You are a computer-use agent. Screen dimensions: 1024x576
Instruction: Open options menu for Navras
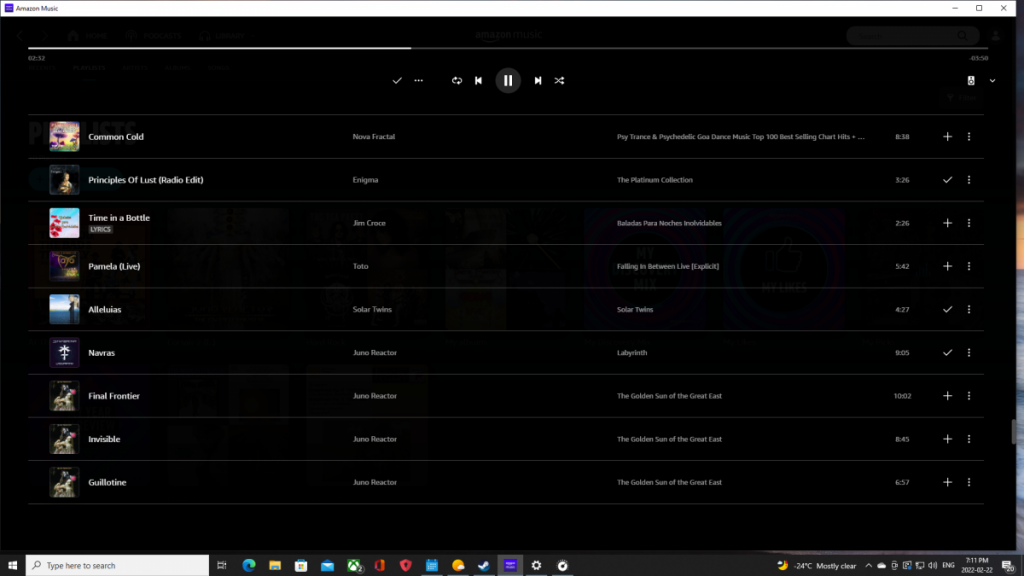coord(968,353)
